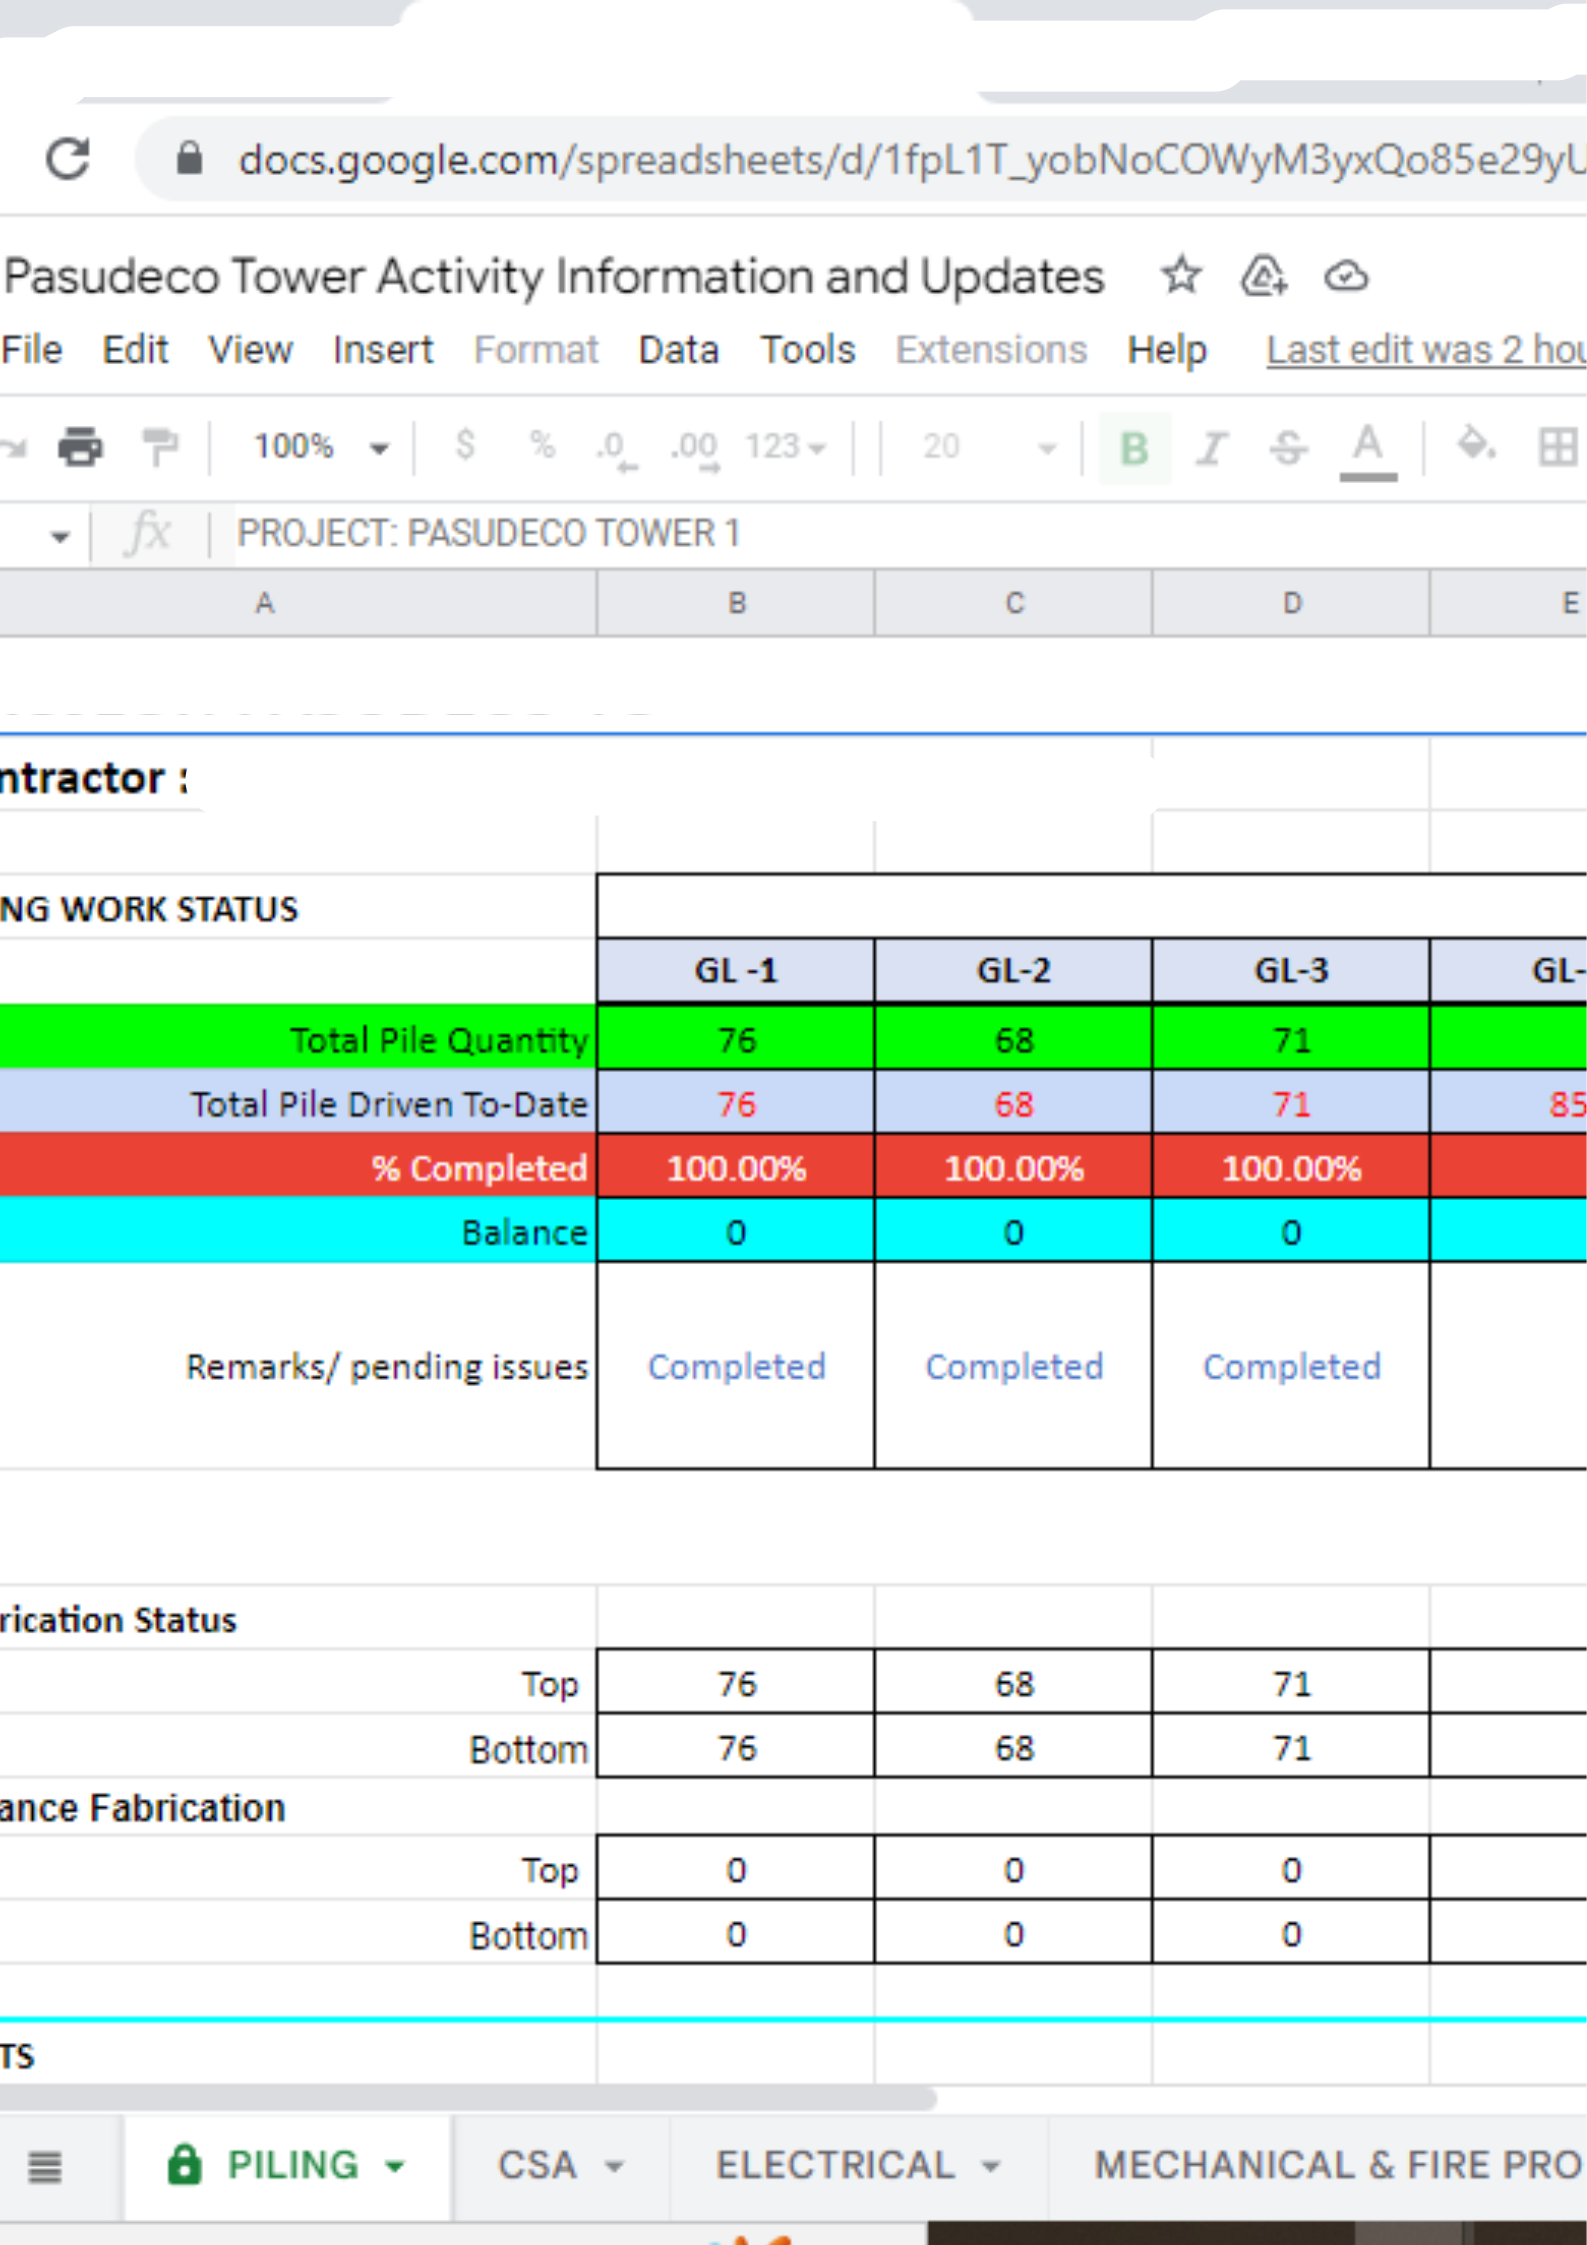Open the Edit menu
The width and height of the screenshot is (1587, 2245).
(x=135, y=349)
